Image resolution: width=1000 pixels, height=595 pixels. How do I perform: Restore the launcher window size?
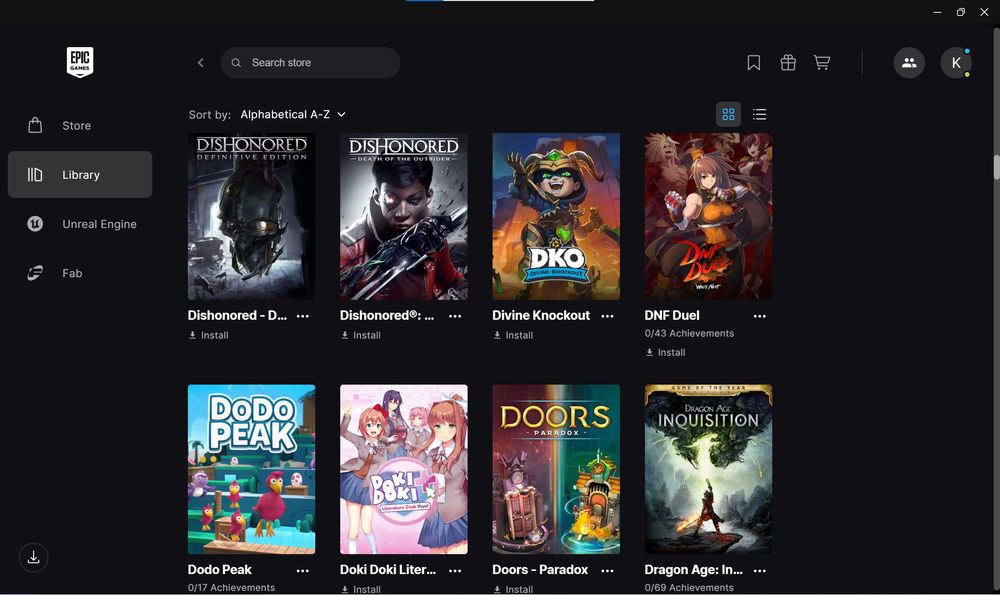tap(960, 12)
